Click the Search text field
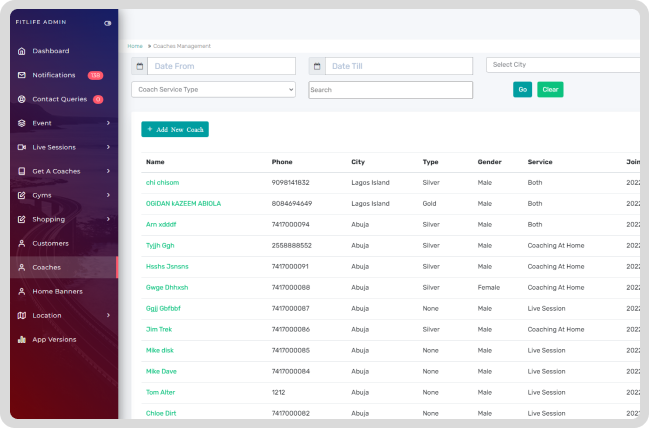 [390, 90]
